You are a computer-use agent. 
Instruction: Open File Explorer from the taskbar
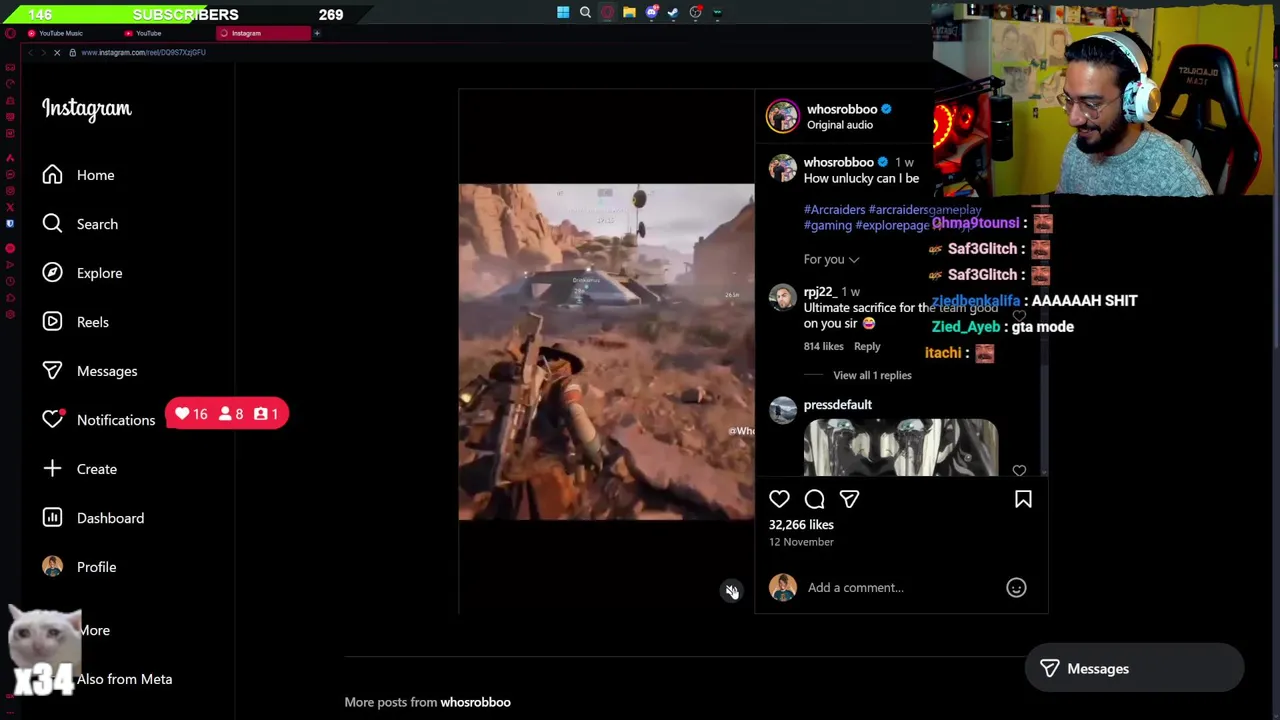coord(629,13)
